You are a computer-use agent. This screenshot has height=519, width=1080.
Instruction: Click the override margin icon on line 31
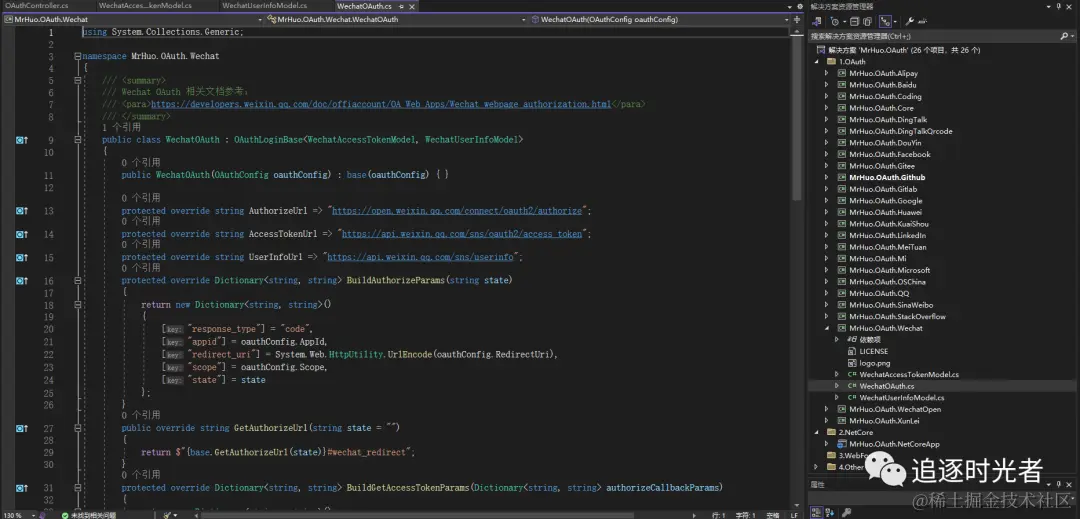(x=22, y=487)
